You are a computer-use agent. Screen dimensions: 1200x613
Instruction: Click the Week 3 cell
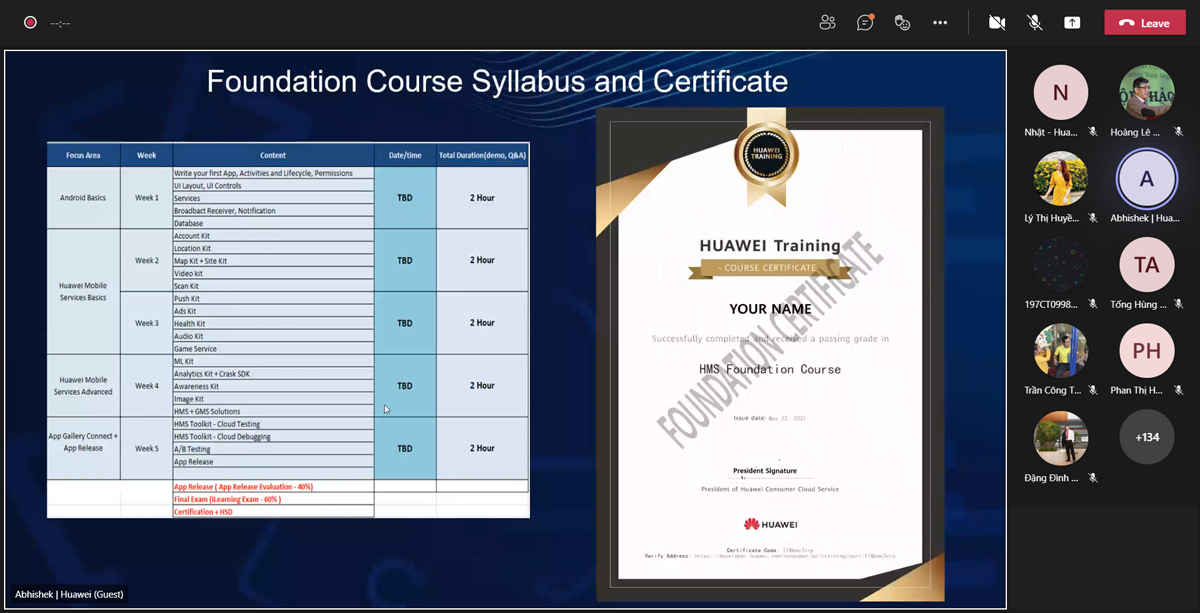click(x=147, y=323)
